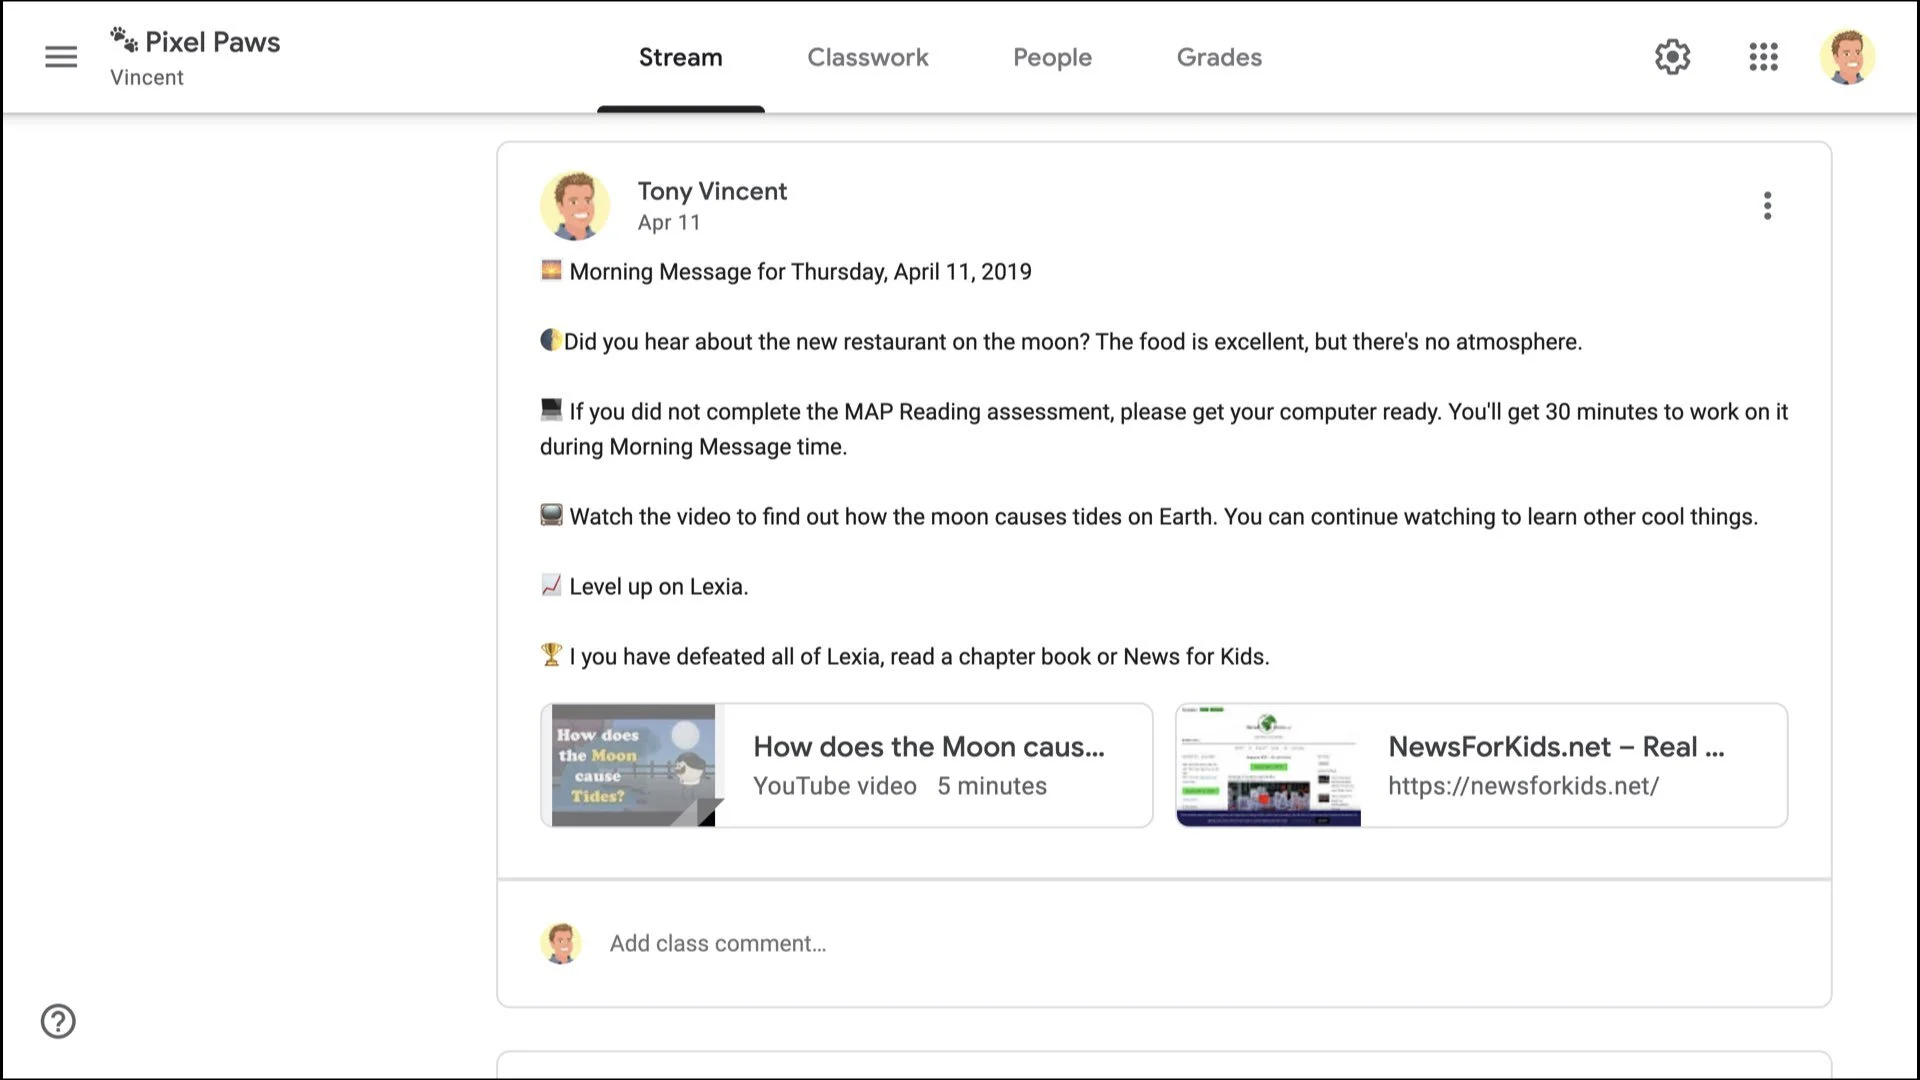The image size is (1920, 1080).
Task: Open the Google apps grid
Action: pyautogui.click(x=1763, y=57)
